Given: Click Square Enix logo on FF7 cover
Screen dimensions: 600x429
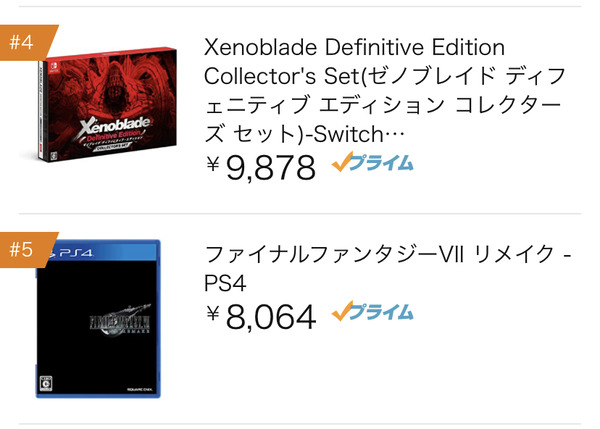Looking at the screenshot, I should click(139, 389).
